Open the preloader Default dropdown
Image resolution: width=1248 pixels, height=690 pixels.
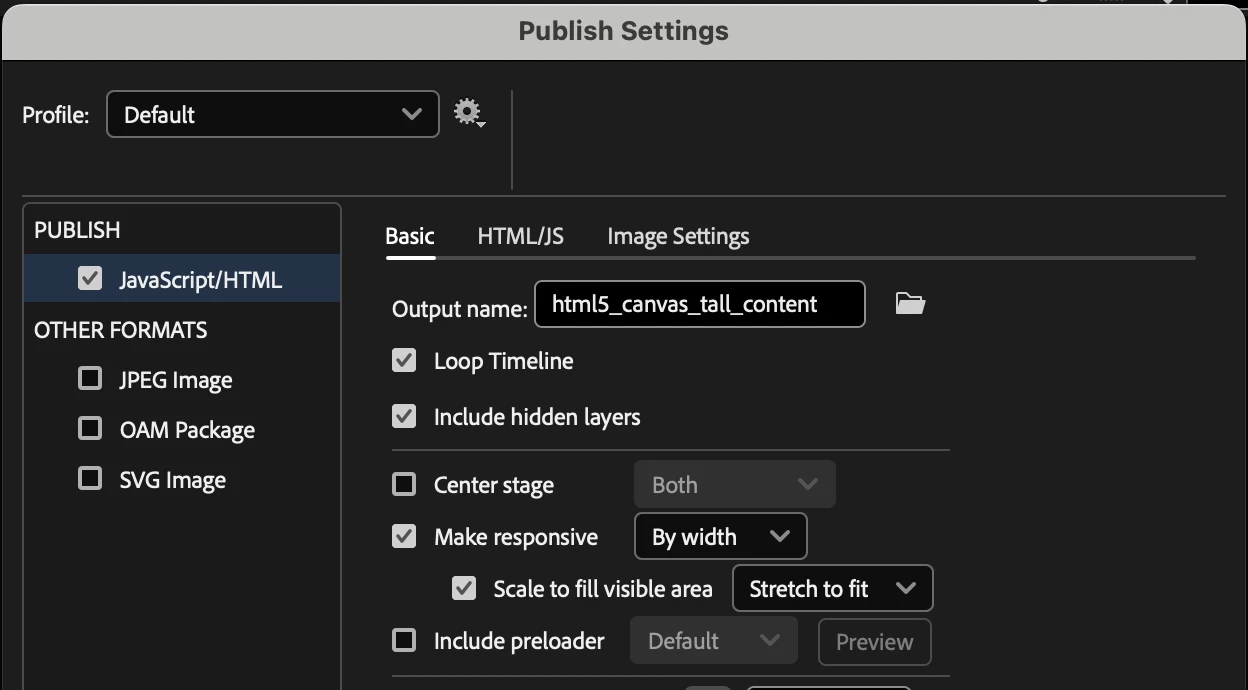tap(713, 640)
